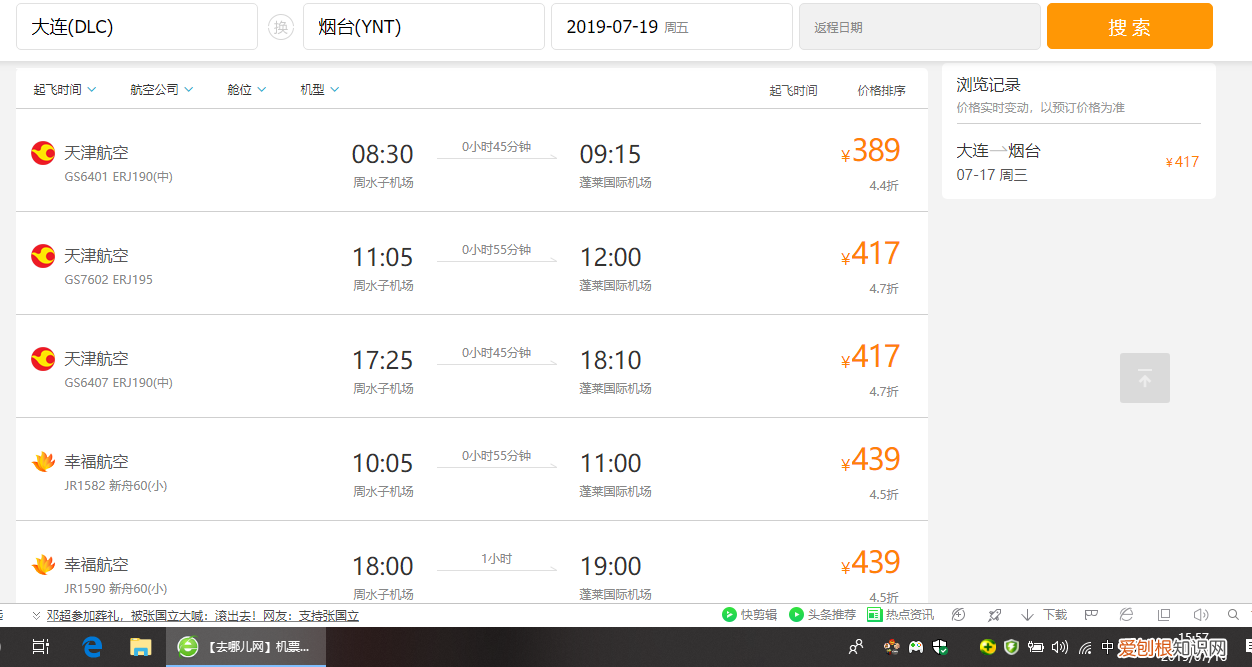Launch Microsoft Edge from taskbar

92,647
